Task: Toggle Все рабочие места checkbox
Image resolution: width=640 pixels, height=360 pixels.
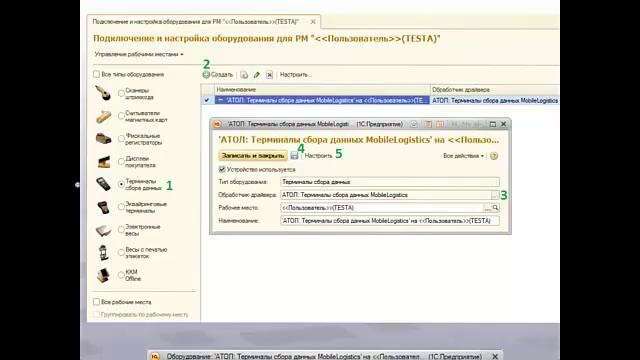Action: tap(96, 302)
